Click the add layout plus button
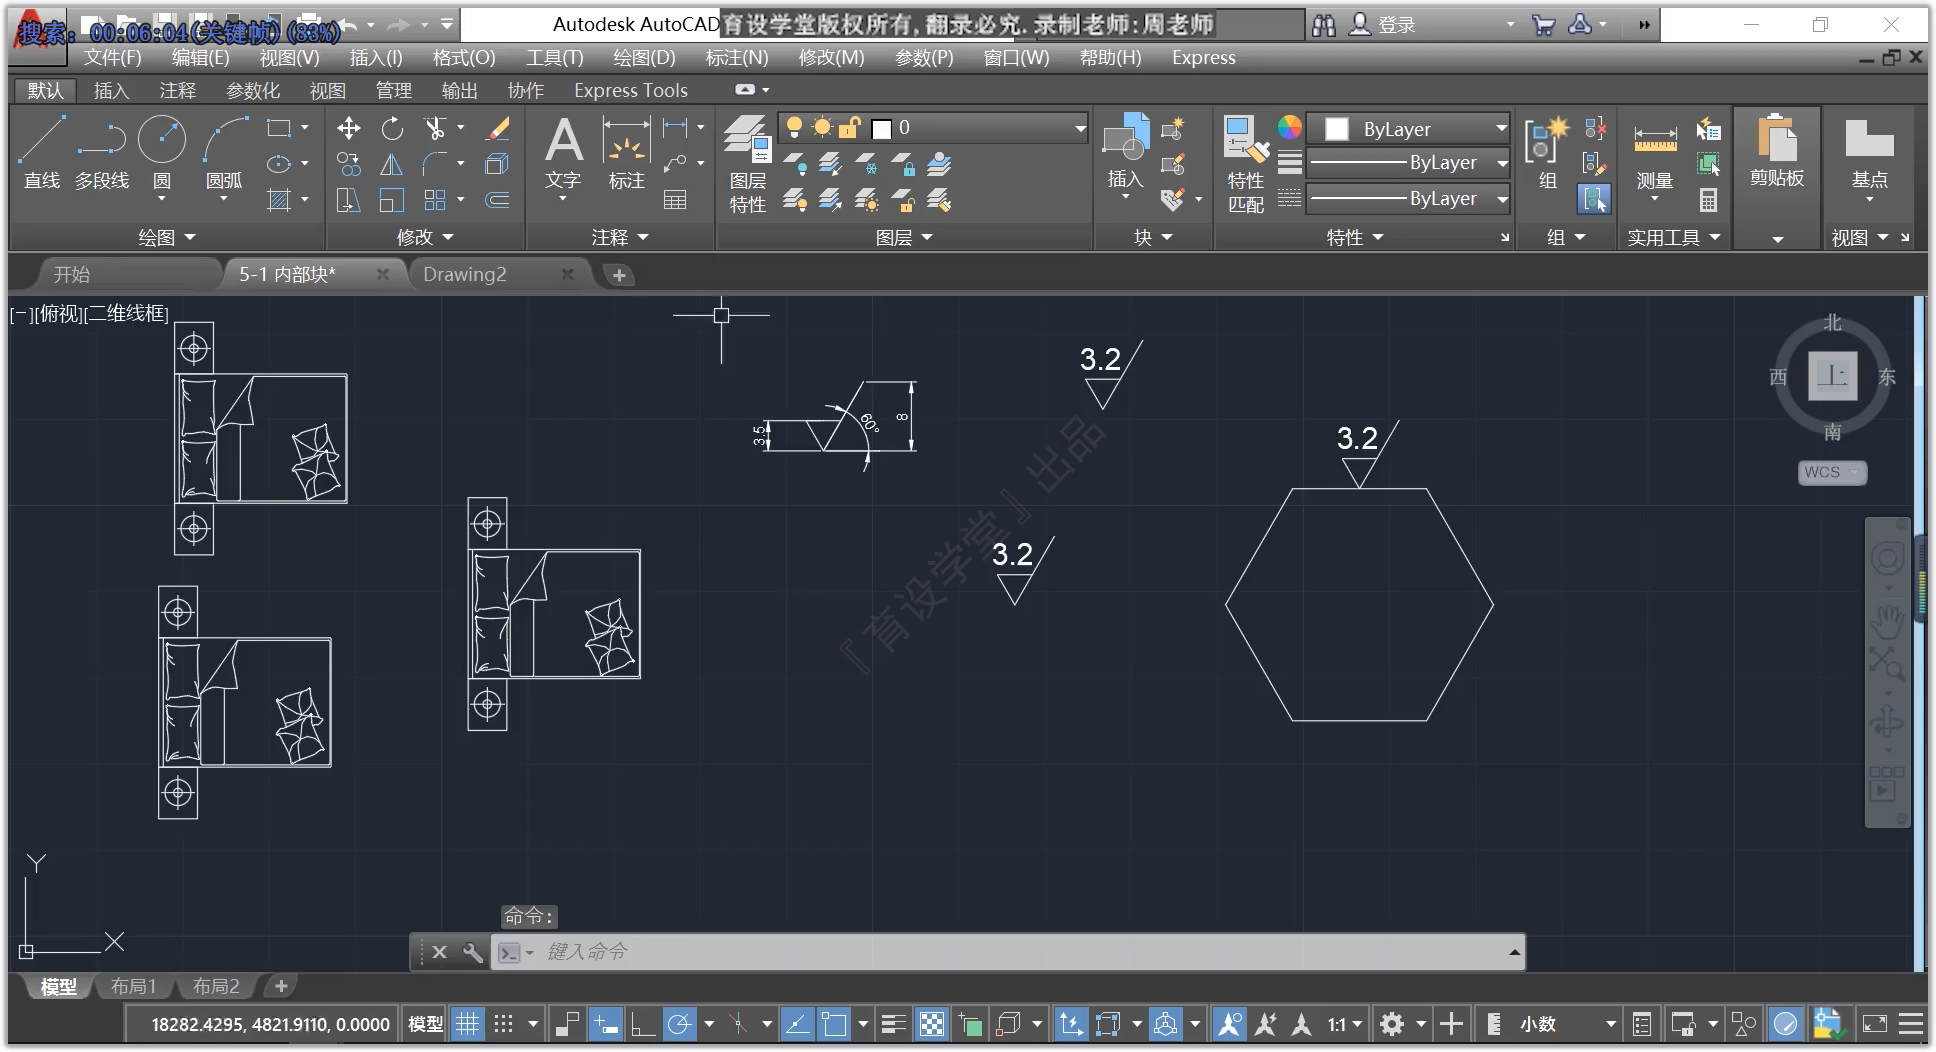This screenshot has height=1052, width=1936. [281, 986]
